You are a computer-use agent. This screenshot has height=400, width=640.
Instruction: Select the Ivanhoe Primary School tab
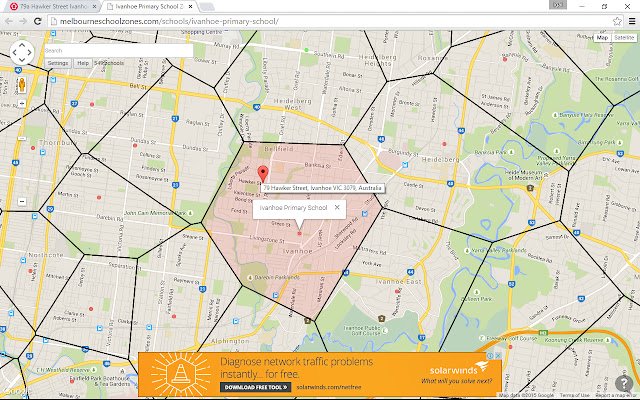(149, 7)
